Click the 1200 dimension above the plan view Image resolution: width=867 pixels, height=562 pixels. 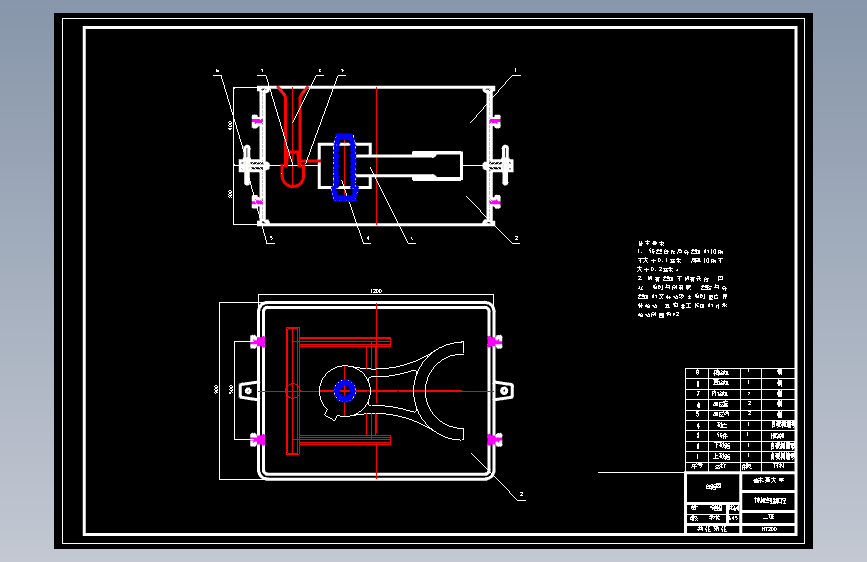tap(376, 291)
